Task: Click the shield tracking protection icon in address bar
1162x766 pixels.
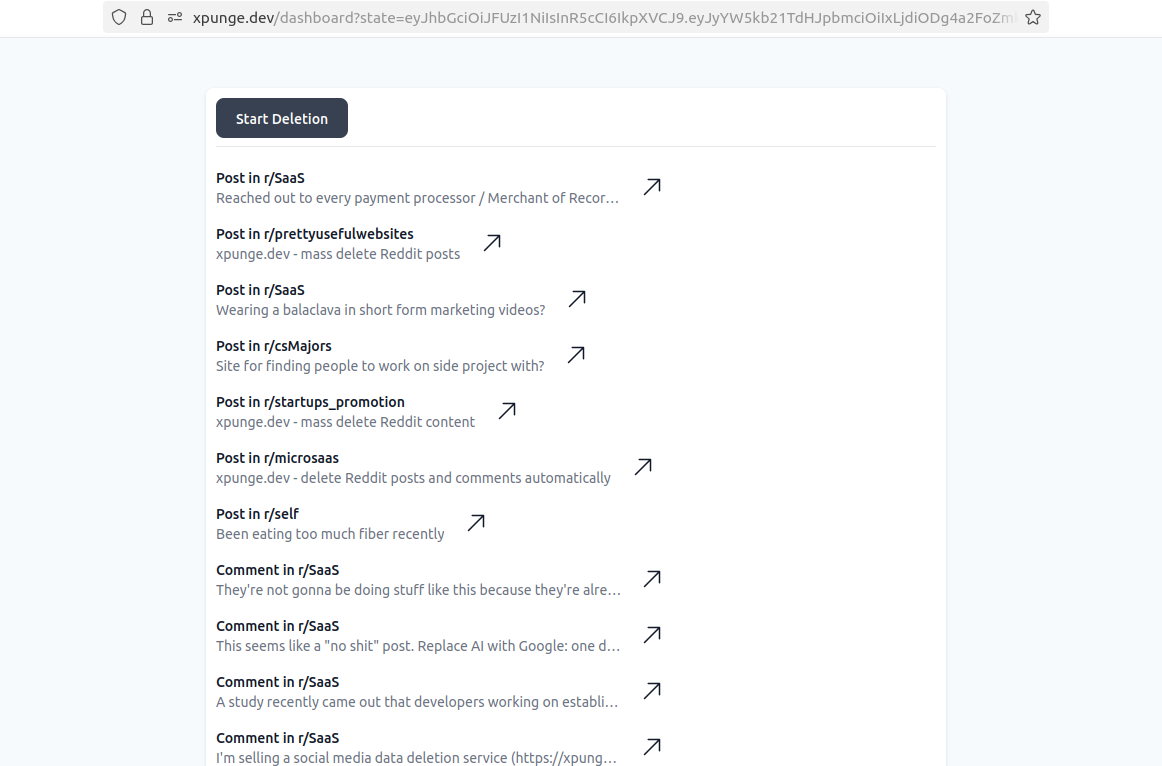Action: coord(119,18)
